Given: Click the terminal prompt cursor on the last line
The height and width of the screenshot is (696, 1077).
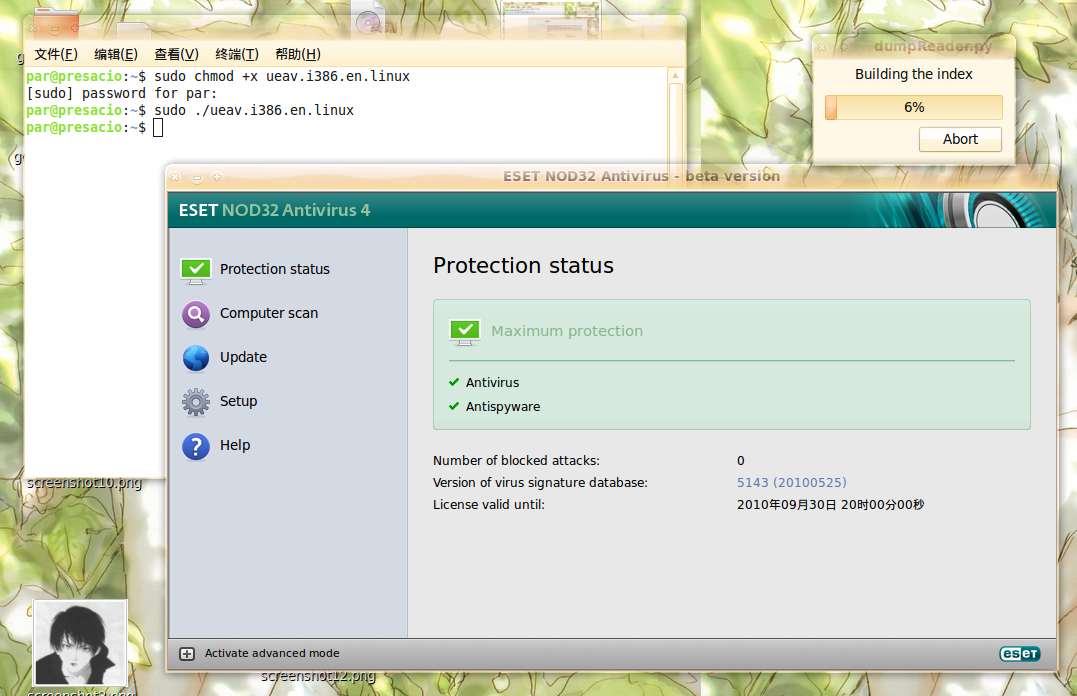Looking at the screenshot, I should 158,128.
